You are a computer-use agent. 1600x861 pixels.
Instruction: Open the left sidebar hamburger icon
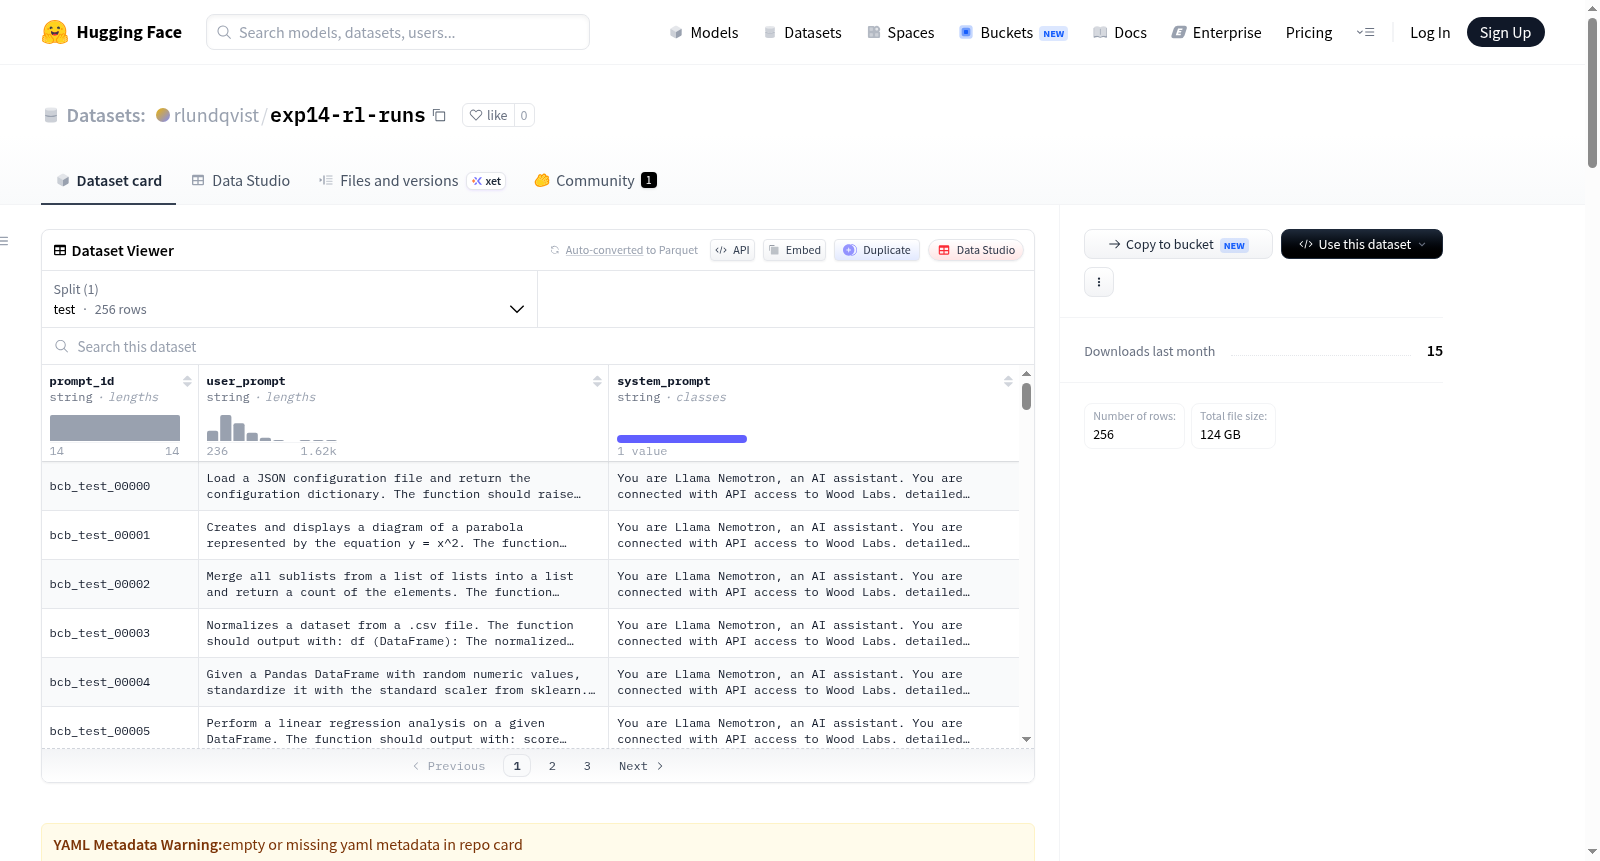tap(4, 240)
